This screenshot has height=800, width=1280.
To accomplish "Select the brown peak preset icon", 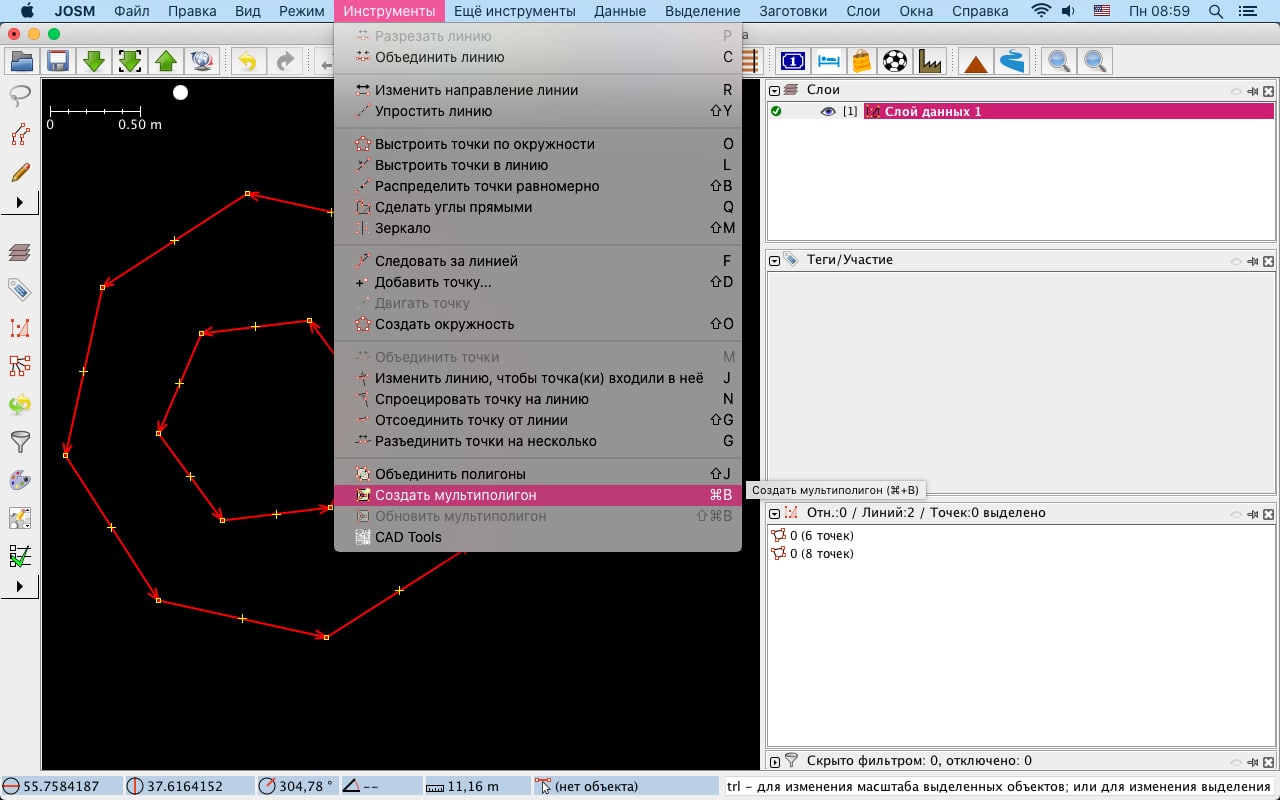I will coord(976,62).
